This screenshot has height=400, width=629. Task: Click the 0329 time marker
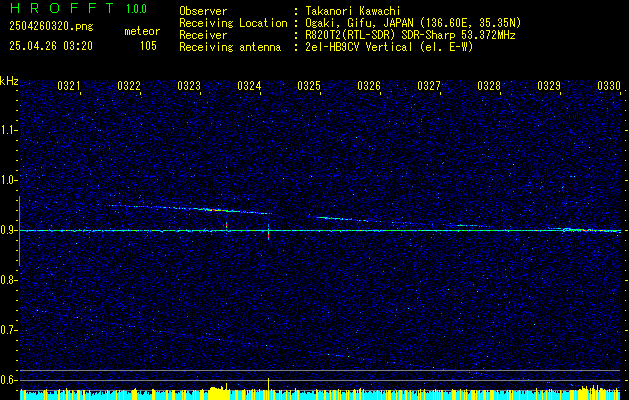coord(548,86)
